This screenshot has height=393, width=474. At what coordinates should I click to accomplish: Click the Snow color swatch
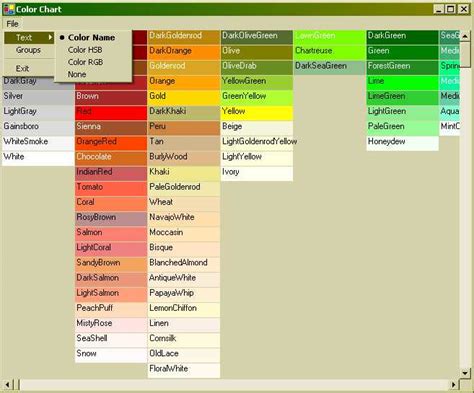[111, 354]
